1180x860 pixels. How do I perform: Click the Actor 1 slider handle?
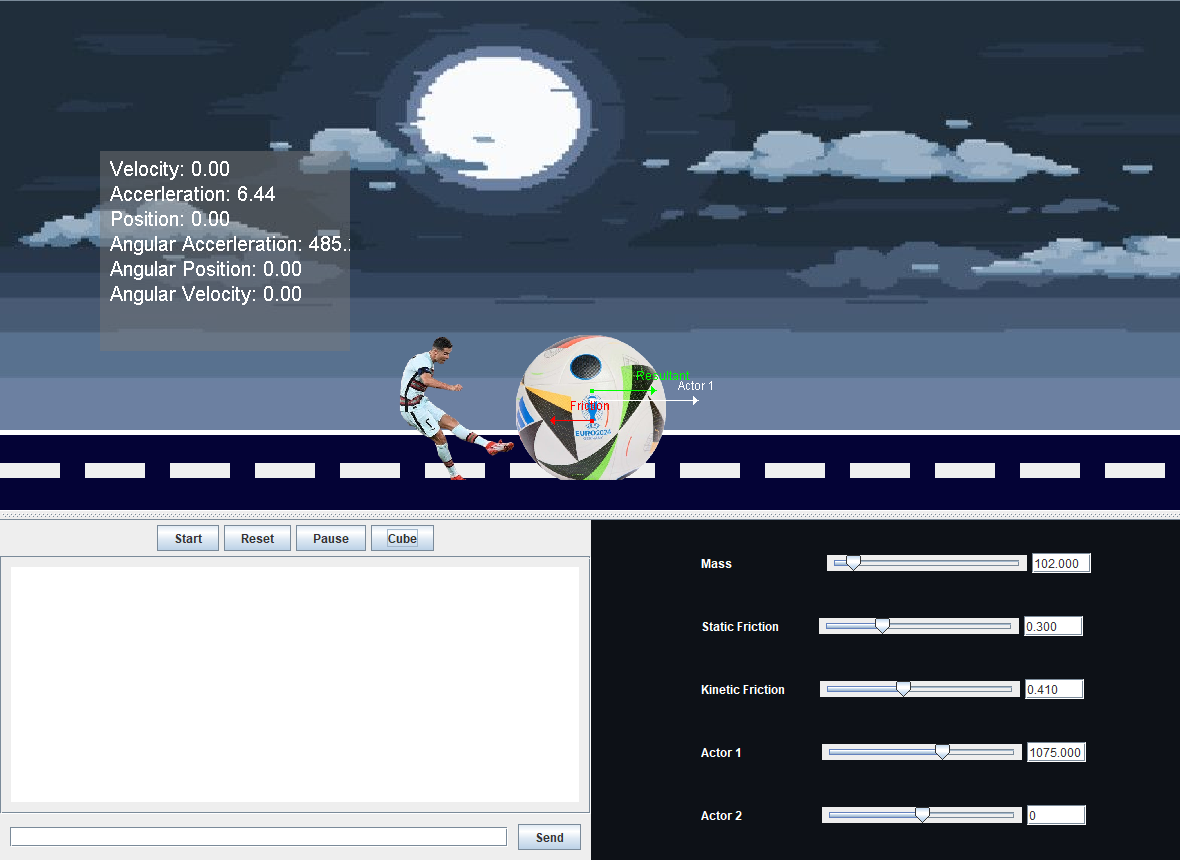coord(942,752)
